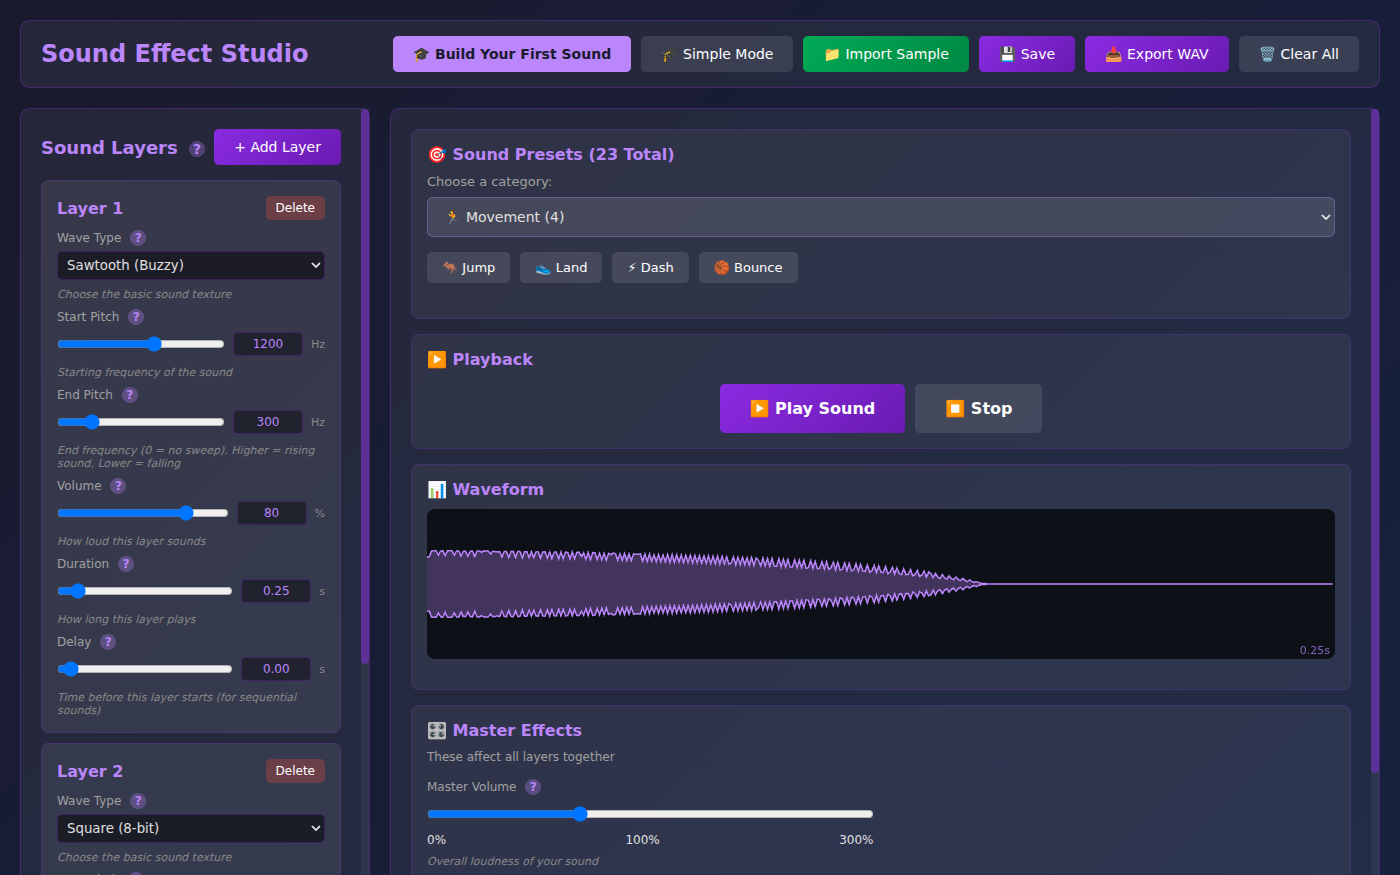Click help icon beside Layer 1 Wave Type
1400x875 pixels.
tap(138, 238)
